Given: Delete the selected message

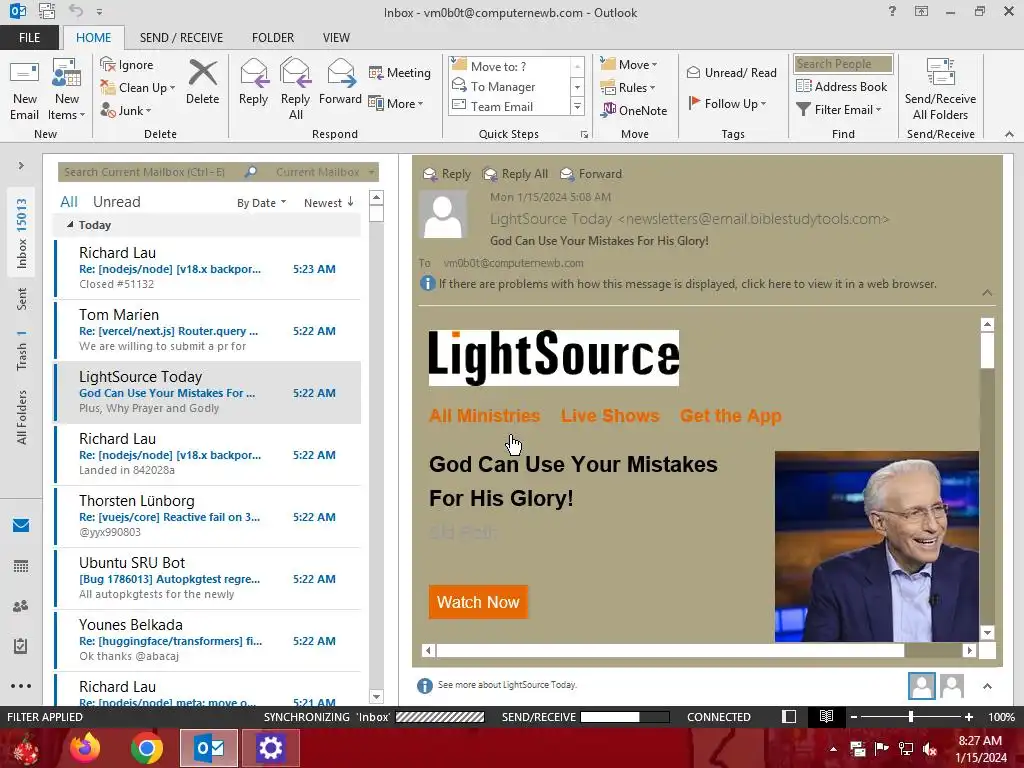Looking at the screenshot, I should [x=202, y=82].
